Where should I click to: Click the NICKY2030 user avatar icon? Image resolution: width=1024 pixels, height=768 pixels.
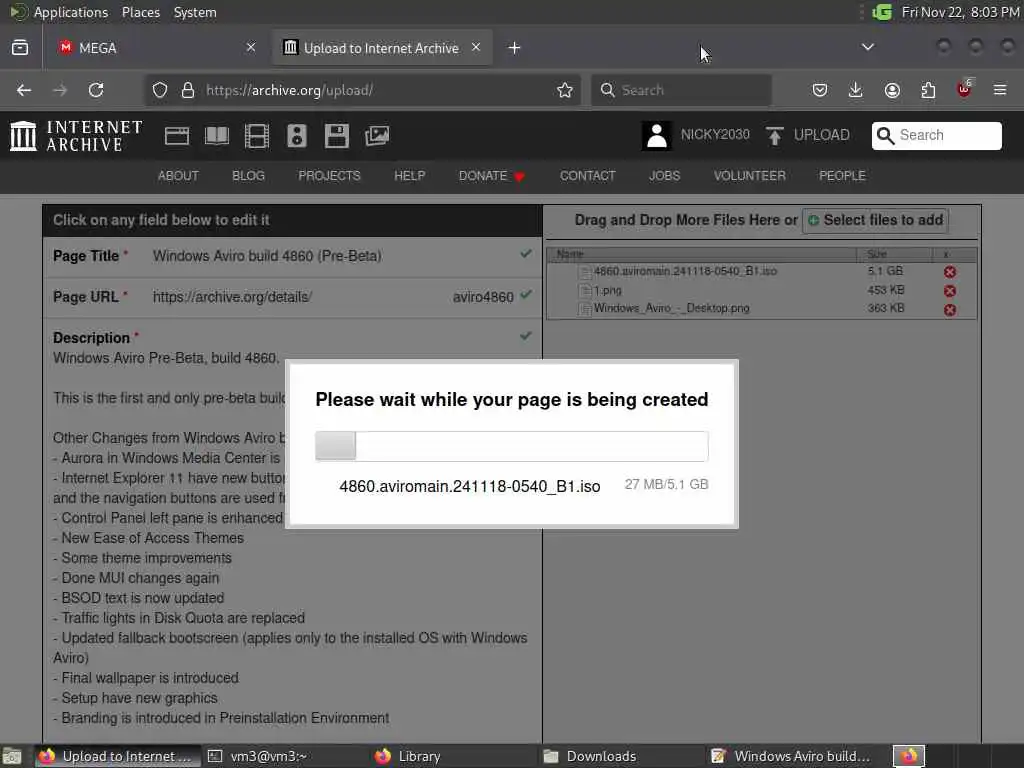[x=656, y=136]
